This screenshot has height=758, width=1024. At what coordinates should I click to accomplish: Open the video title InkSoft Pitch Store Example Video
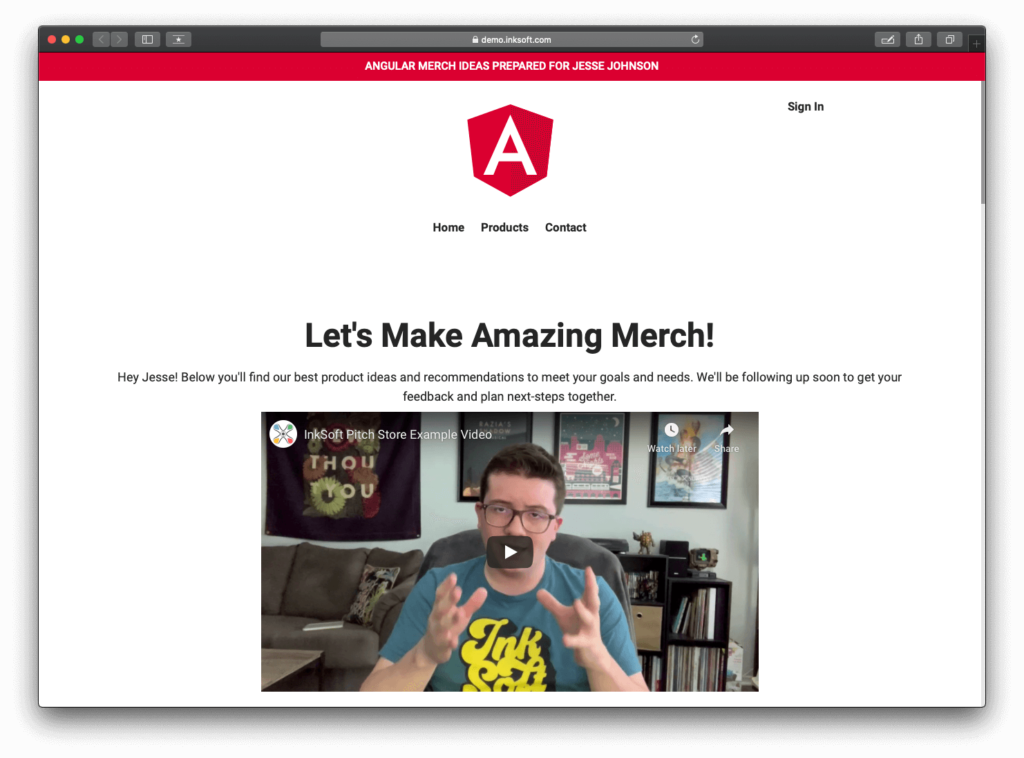tap(398, 435)
